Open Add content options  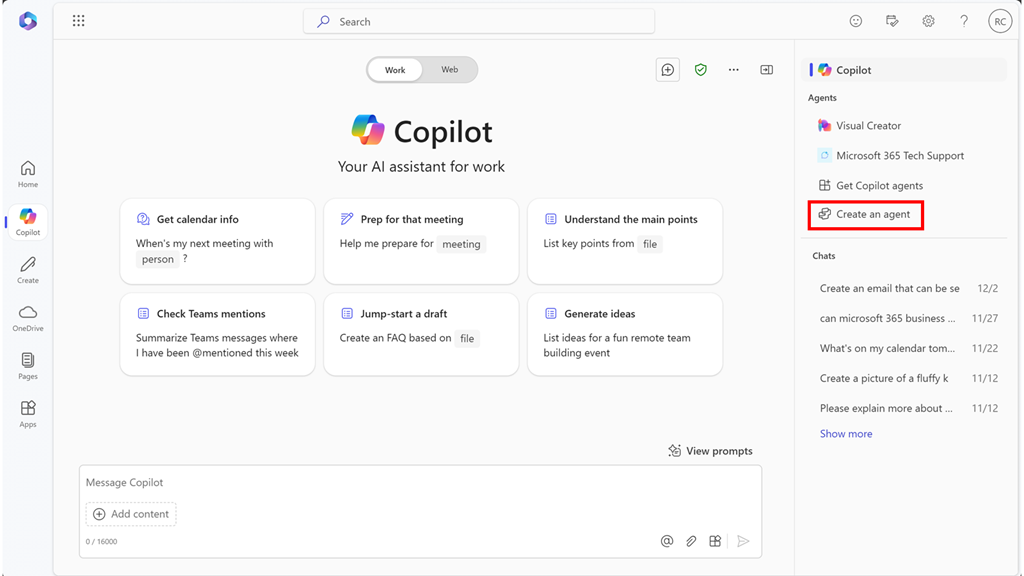[131, 514]
